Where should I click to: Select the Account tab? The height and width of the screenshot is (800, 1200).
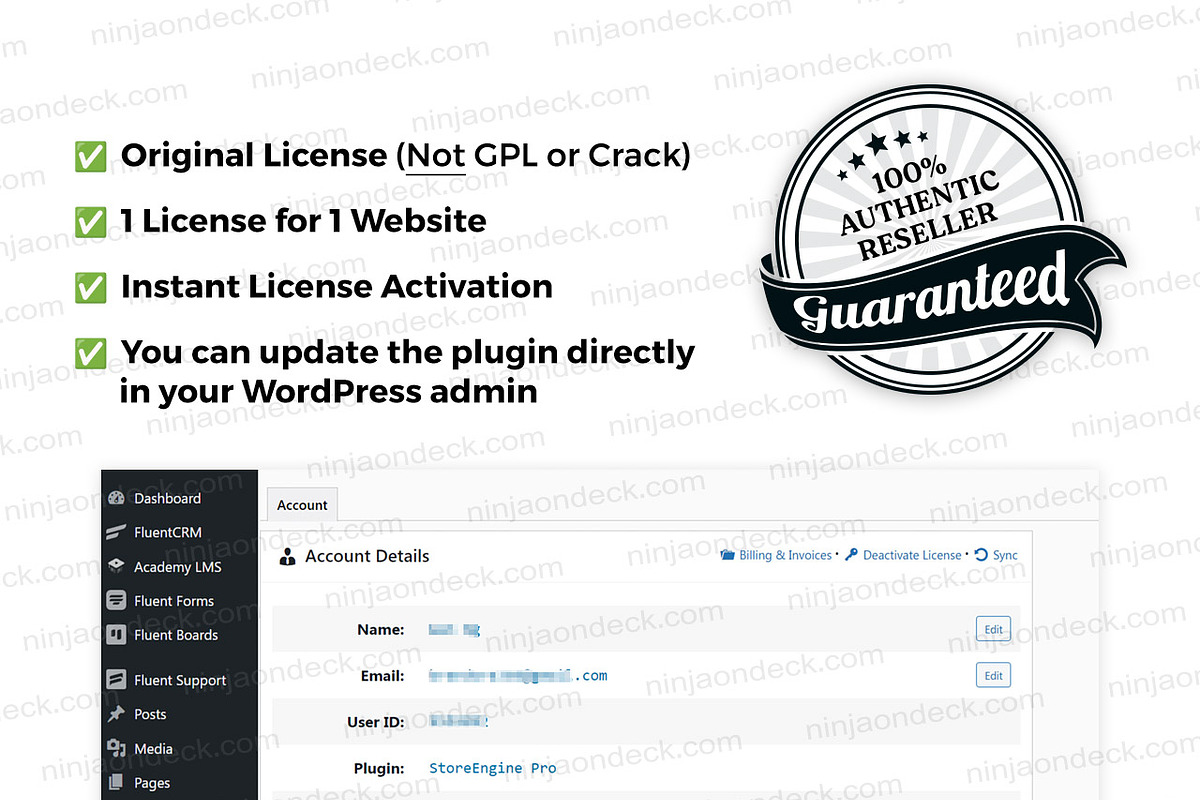click(302, 505)
